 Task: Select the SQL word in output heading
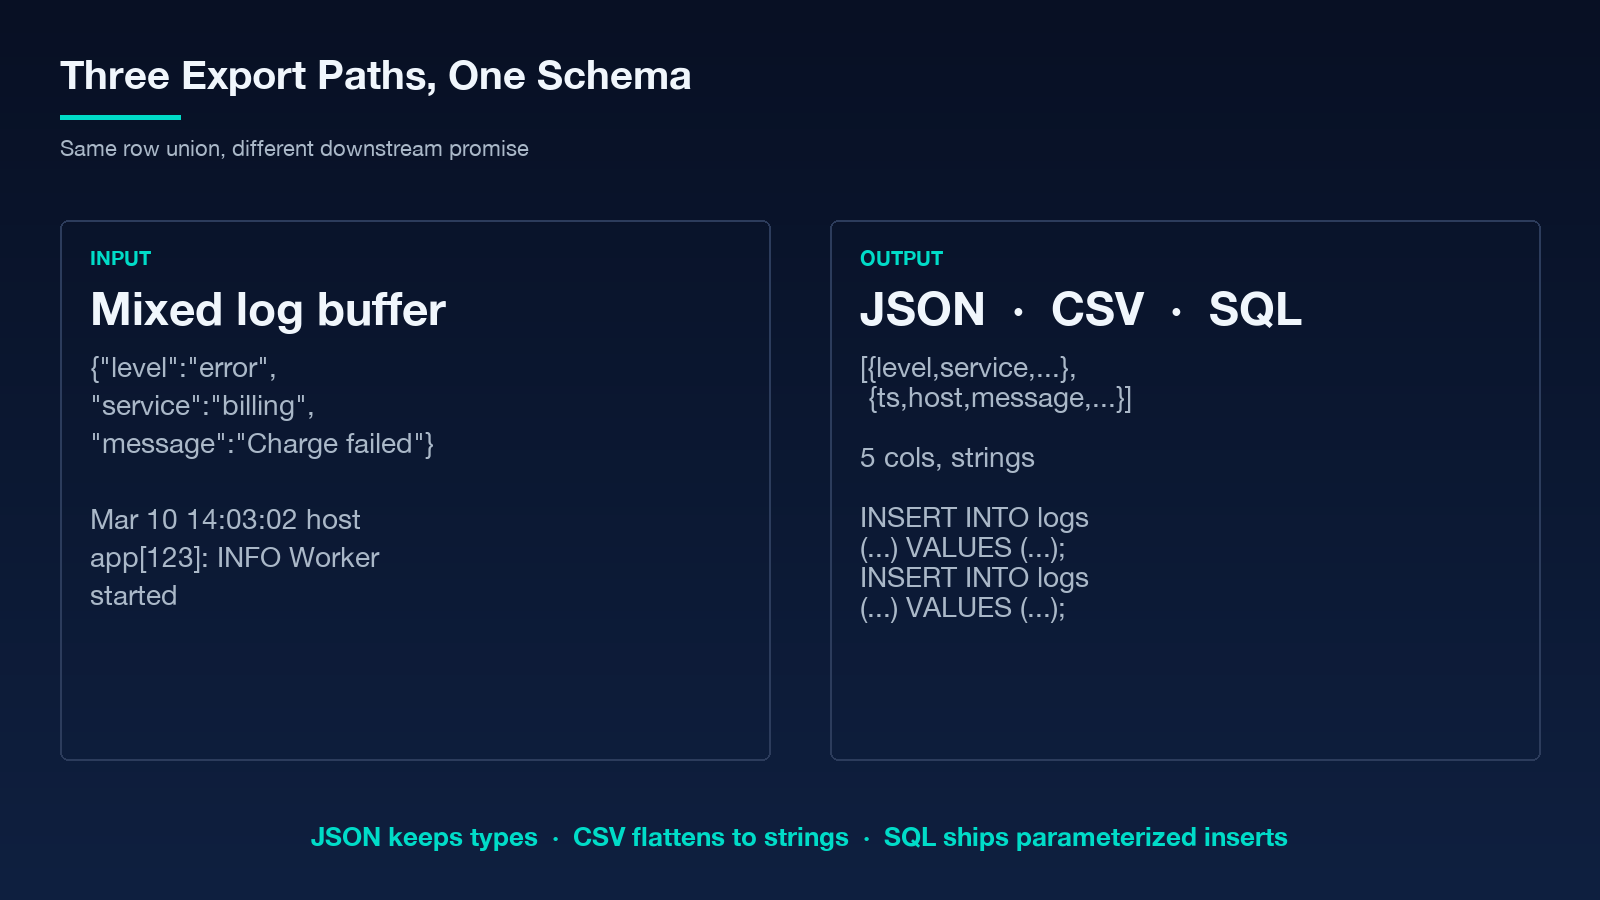(1255, 309)
